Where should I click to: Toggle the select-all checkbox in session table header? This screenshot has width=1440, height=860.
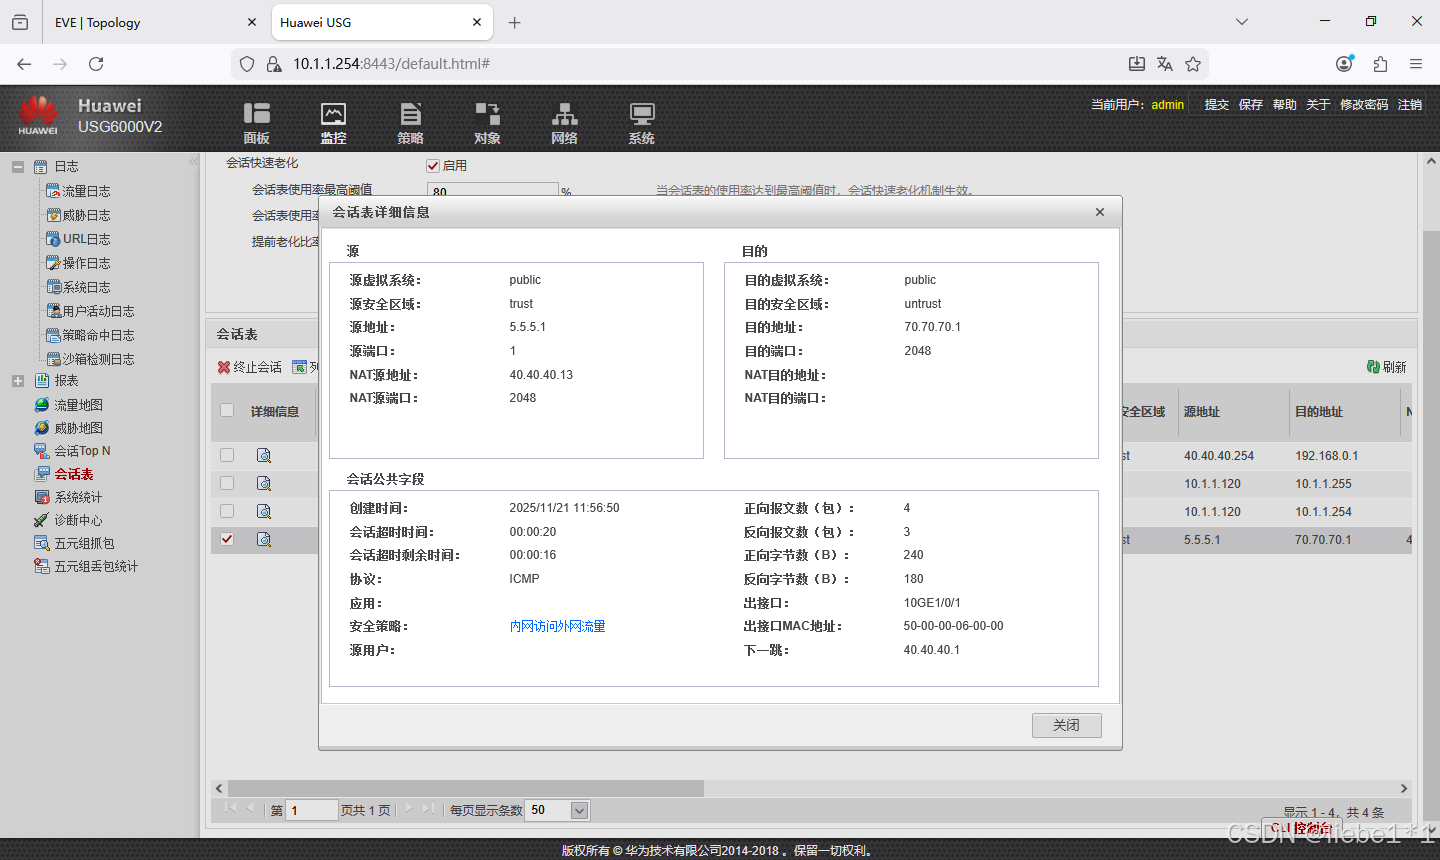click(226, 411)
